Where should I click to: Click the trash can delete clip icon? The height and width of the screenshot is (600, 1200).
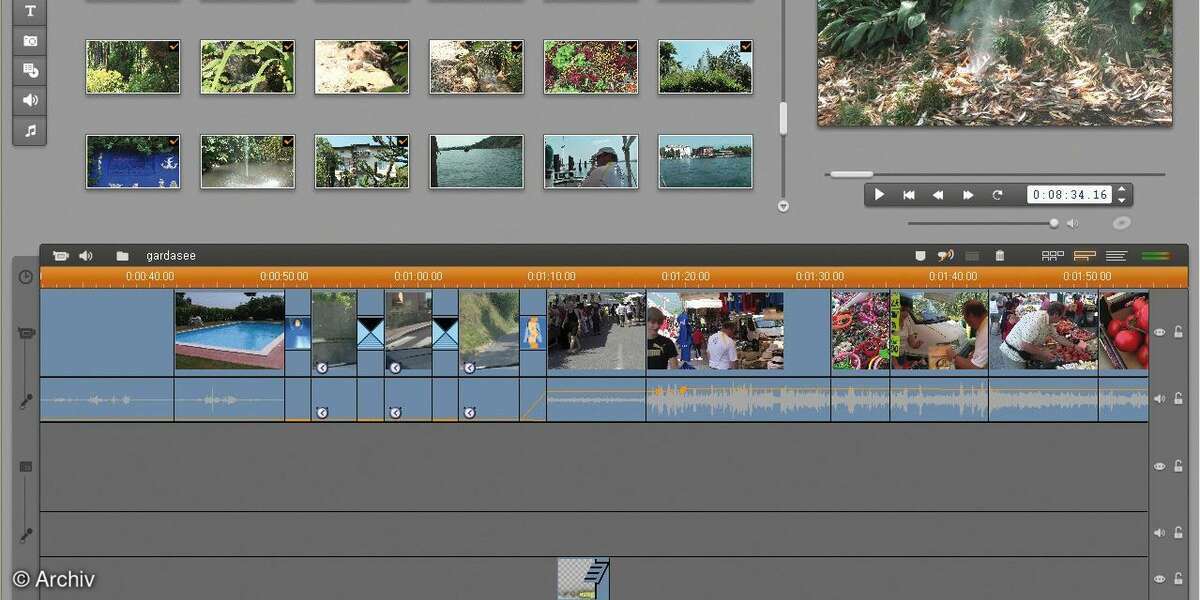(x=999, y=256)
